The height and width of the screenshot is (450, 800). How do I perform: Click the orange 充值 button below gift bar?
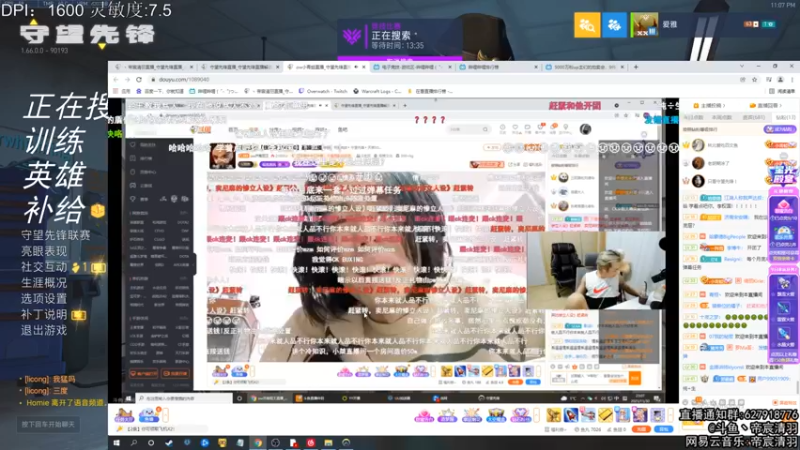pyautogui.click(x=641, y=430)
